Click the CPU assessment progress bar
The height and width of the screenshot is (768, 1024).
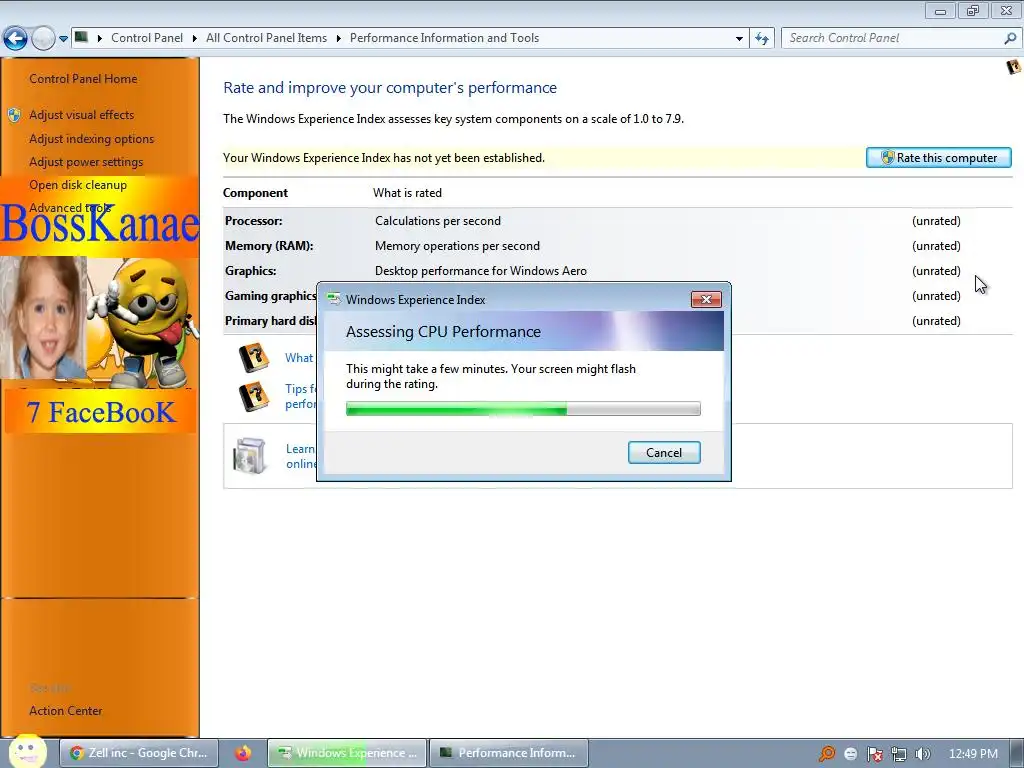[x=523, y=409]
